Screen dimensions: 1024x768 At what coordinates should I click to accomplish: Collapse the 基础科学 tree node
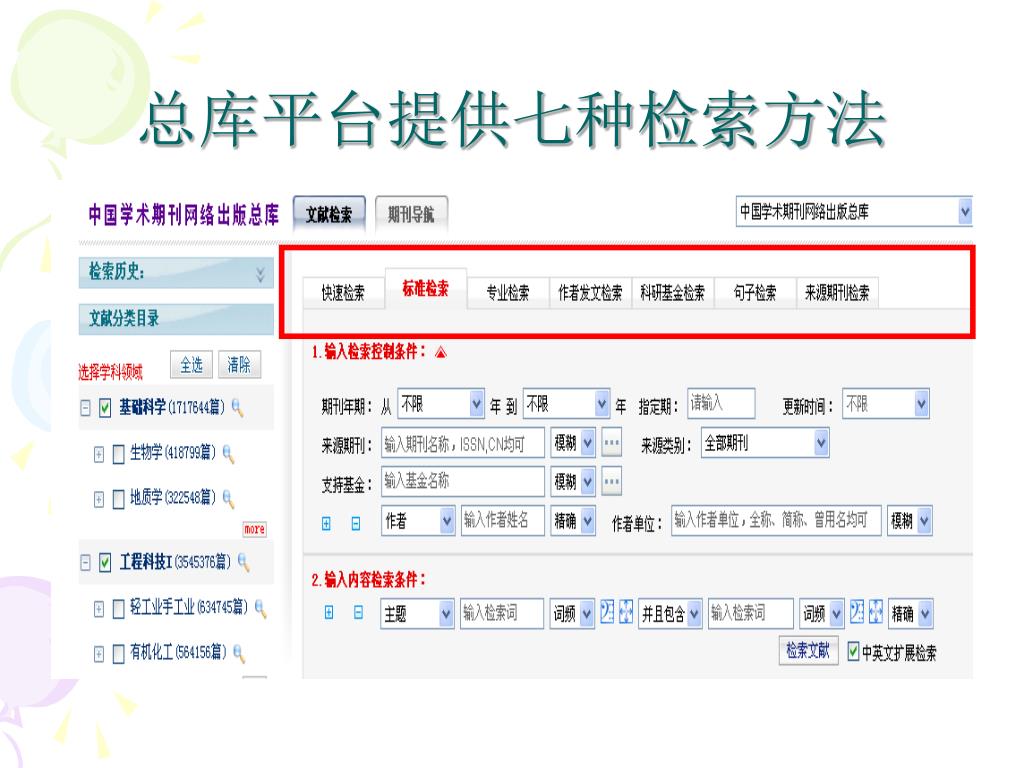86,408
